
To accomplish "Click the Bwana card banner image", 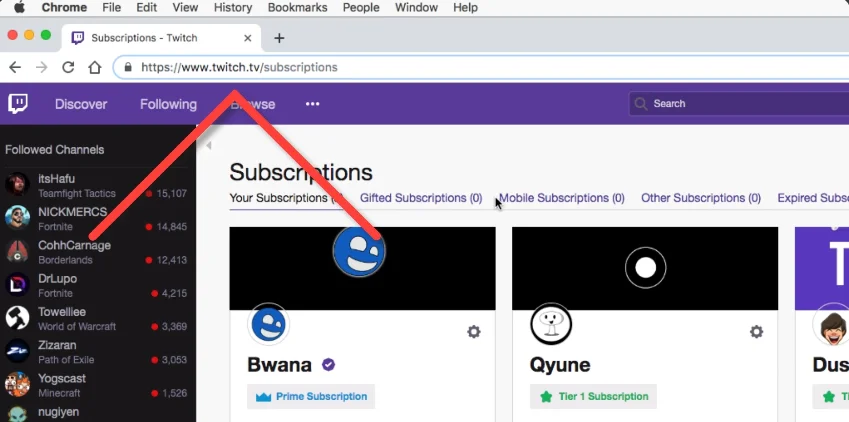I will 362,269.
